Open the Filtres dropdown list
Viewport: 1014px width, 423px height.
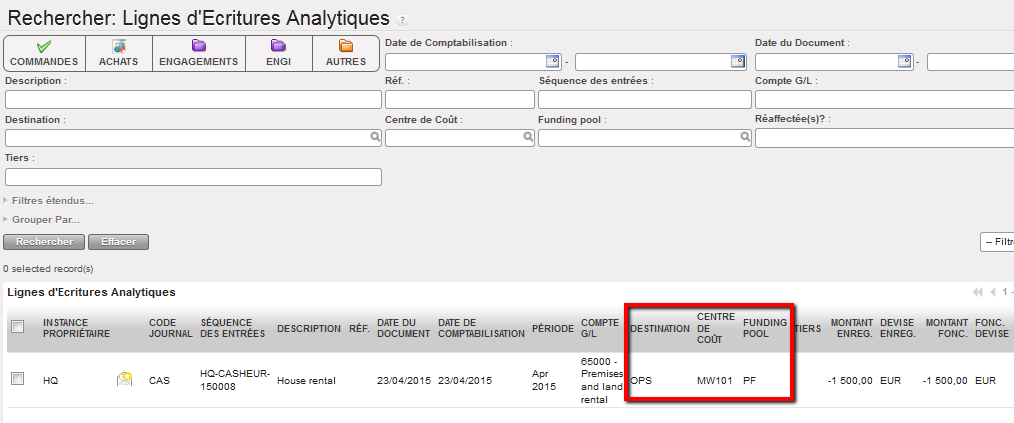pyautogui.click(x=996, y=242)
